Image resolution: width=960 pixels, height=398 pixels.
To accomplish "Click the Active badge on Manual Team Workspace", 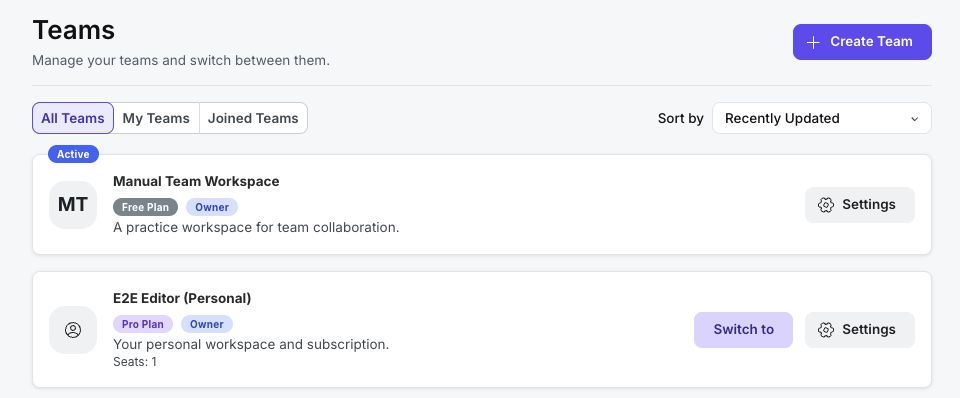I will click(x=73, y=154).
